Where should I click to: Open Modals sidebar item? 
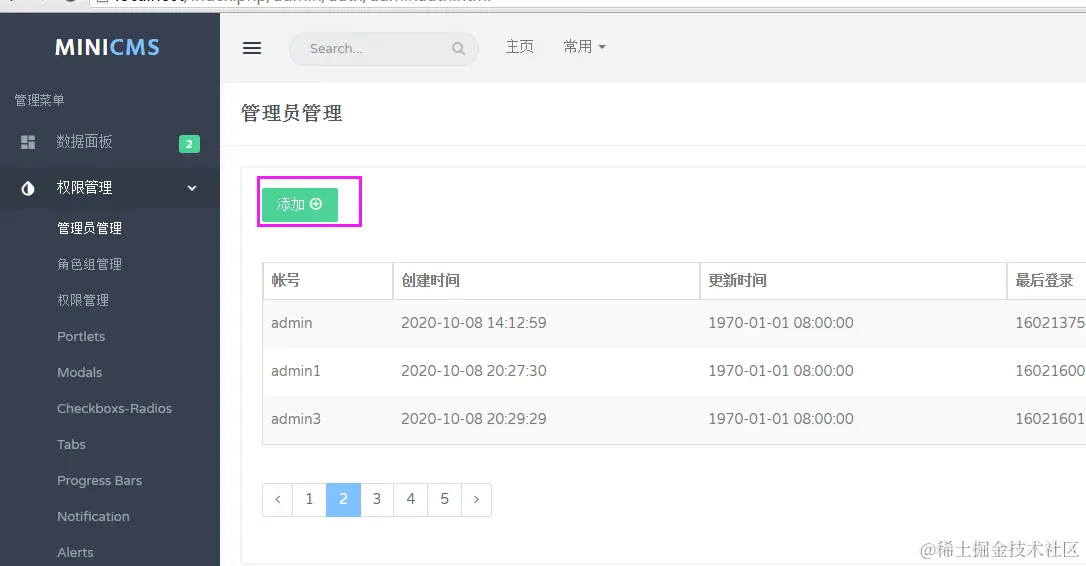tap(80, 372)
